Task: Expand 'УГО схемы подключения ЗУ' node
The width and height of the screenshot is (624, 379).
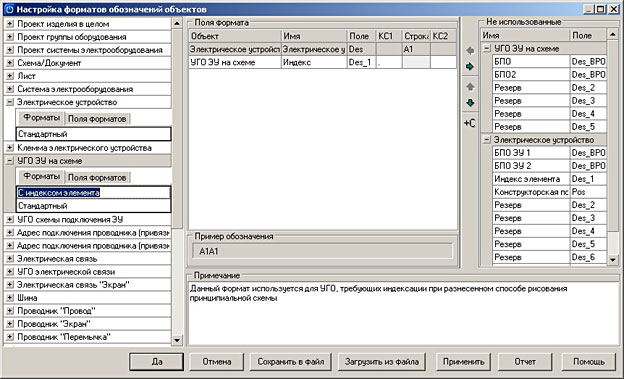Action: [10, 219]
